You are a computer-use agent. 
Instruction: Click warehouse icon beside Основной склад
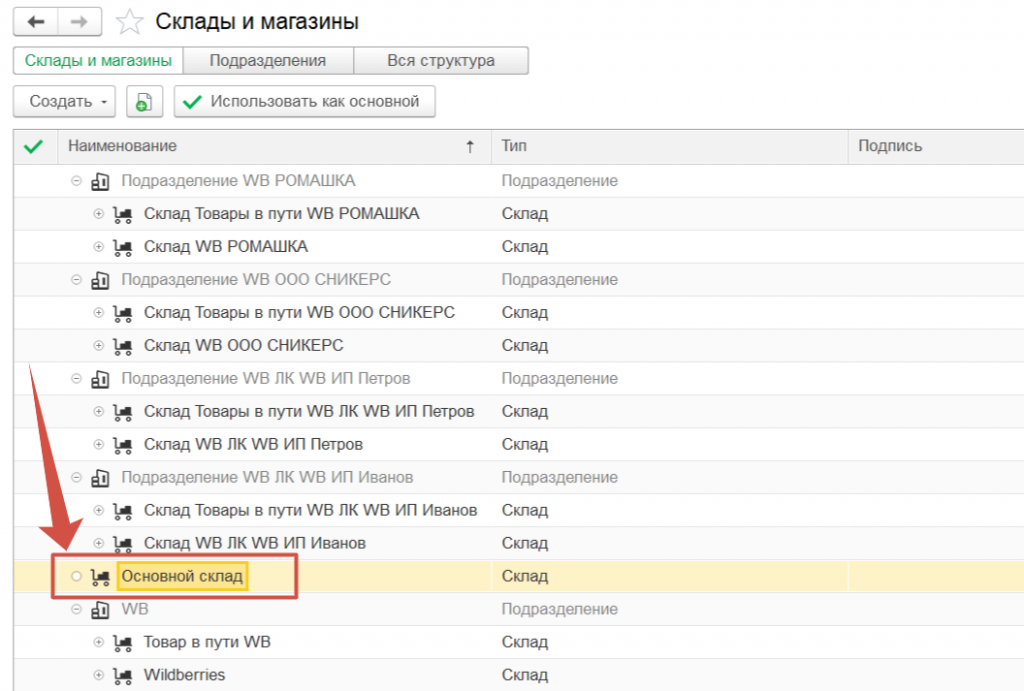(x=100, y=577)
